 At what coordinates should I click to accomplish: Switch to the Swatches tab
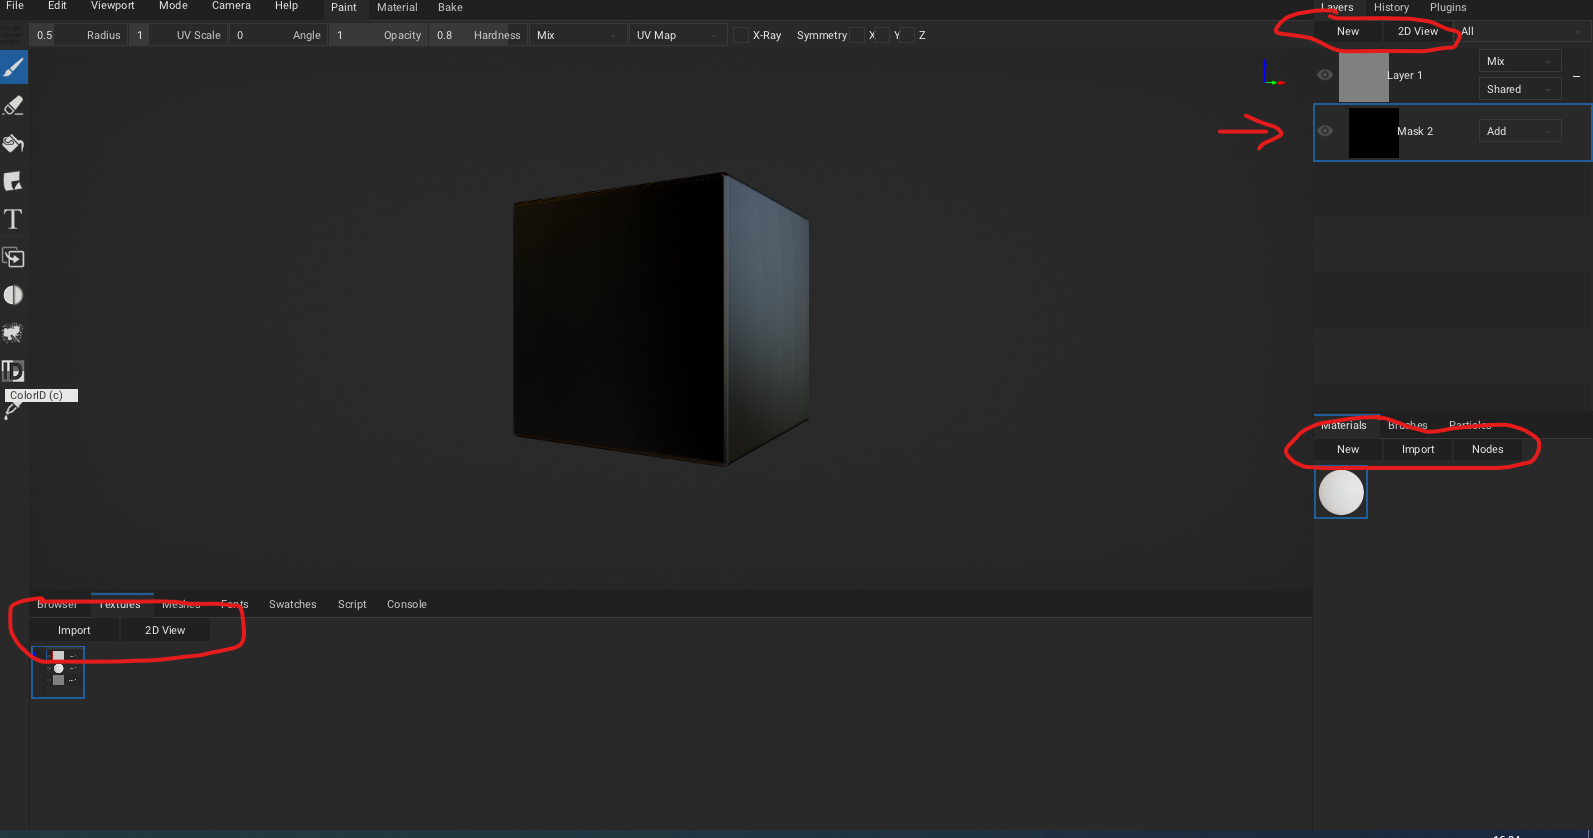(292, 604)
